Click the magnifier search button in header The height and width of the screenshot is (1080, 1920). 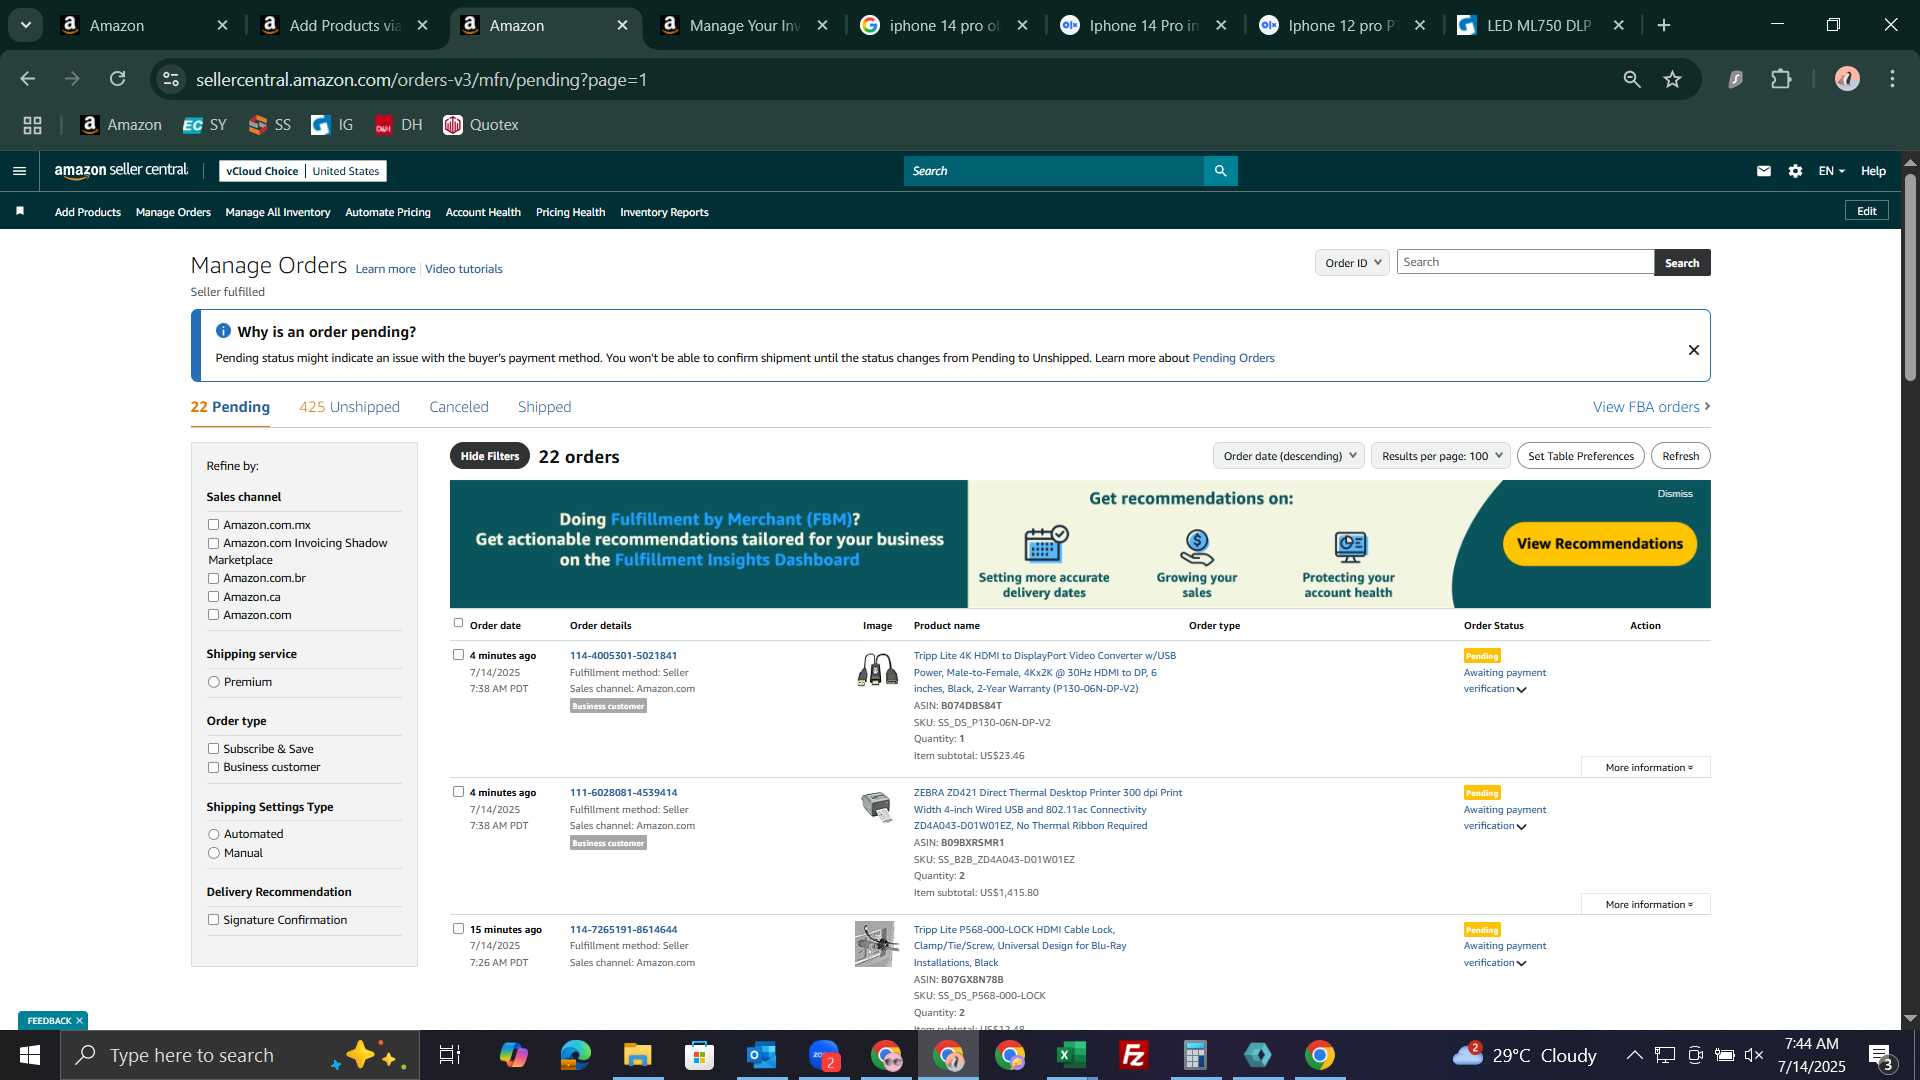(x=1221, y=171)
